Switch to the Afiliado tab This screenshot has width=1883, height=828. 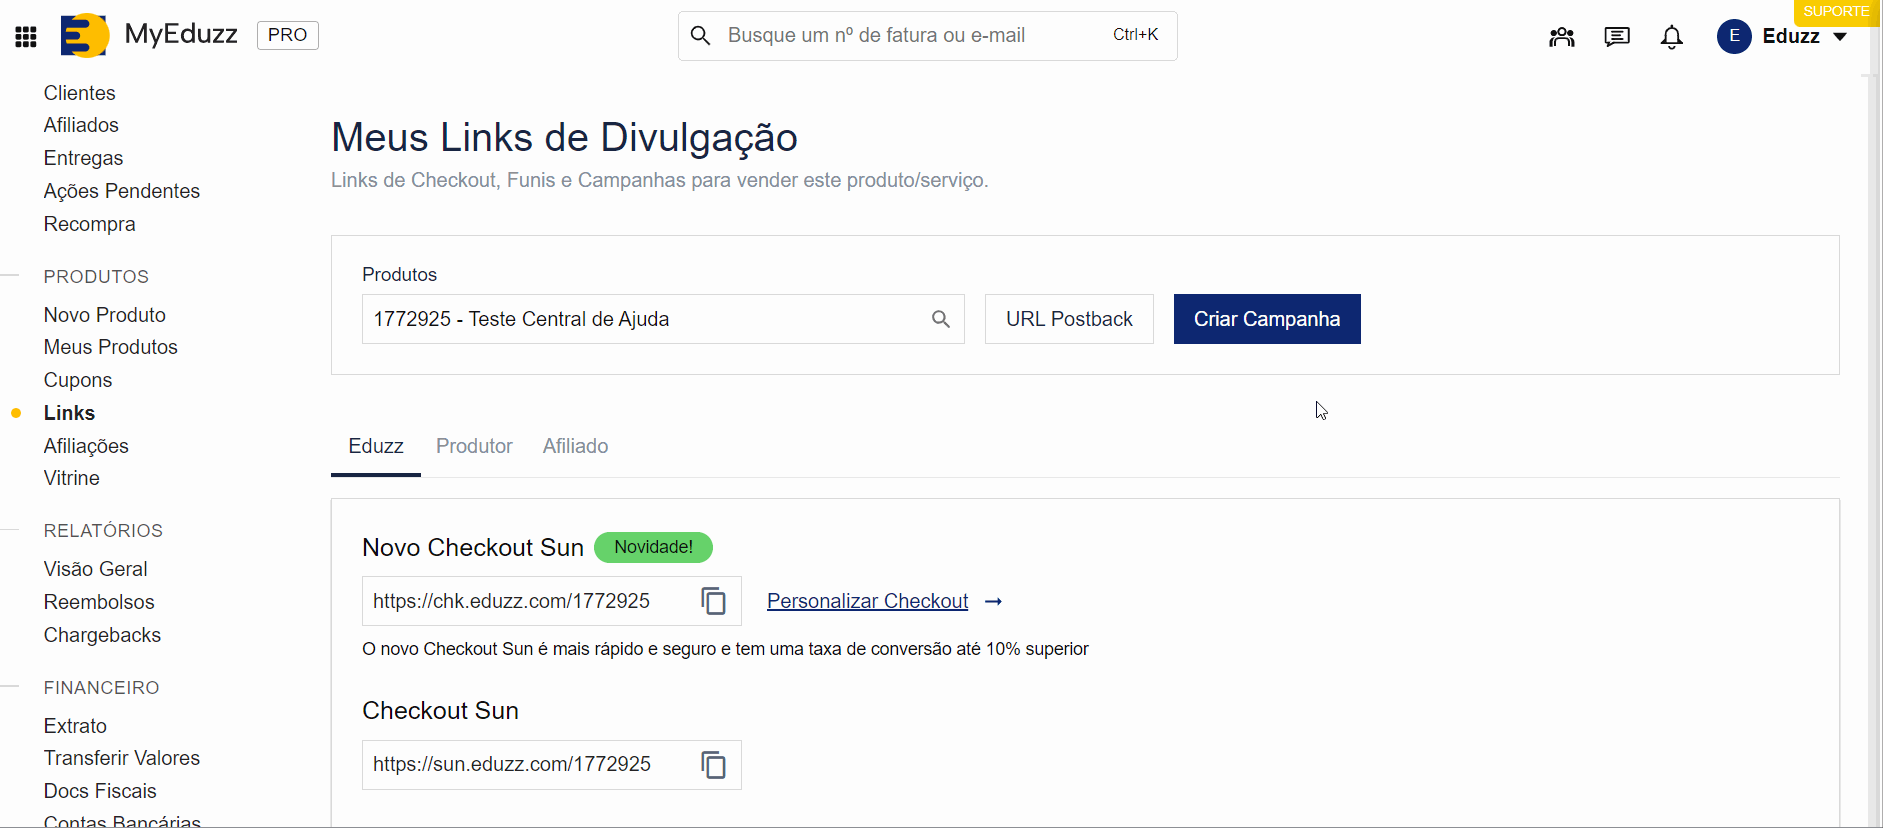click(x=575, y=446)
